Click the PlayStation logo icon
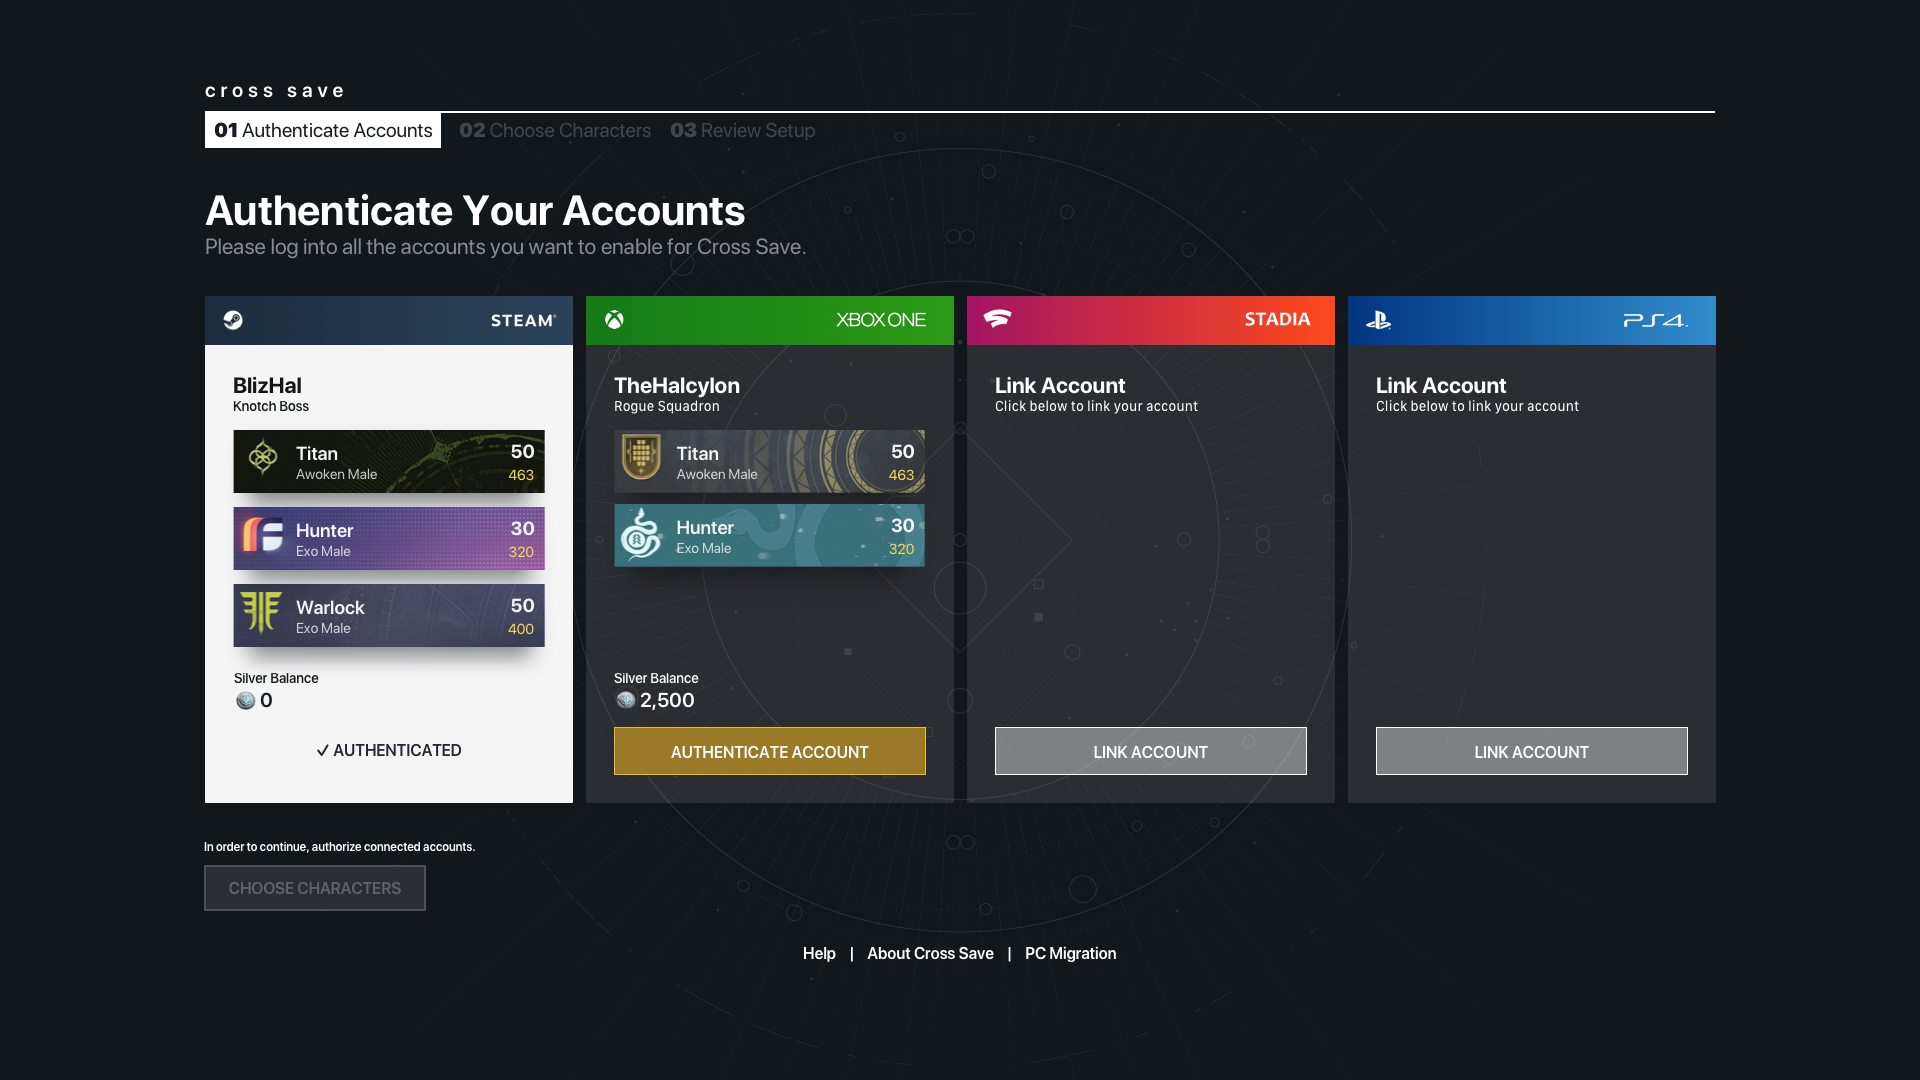Screen dimensions: 1920x1080 (x=1378, y=321)
